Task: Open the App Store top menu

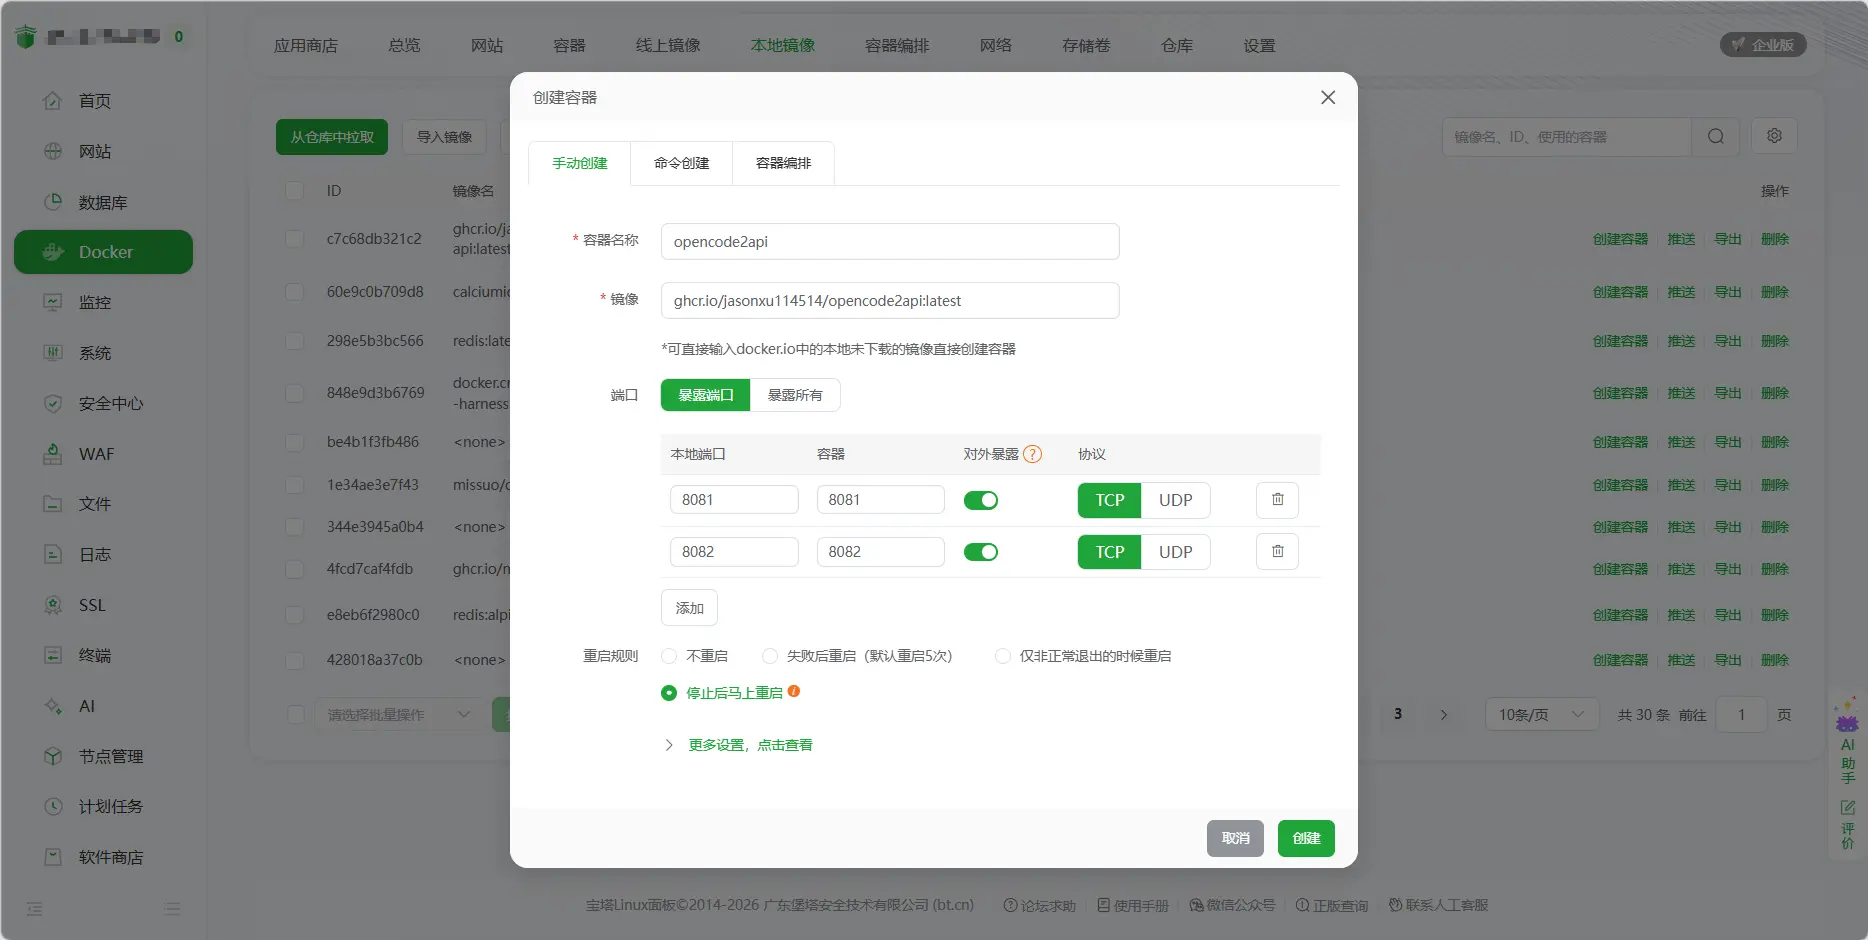Action: click(306, 45)
